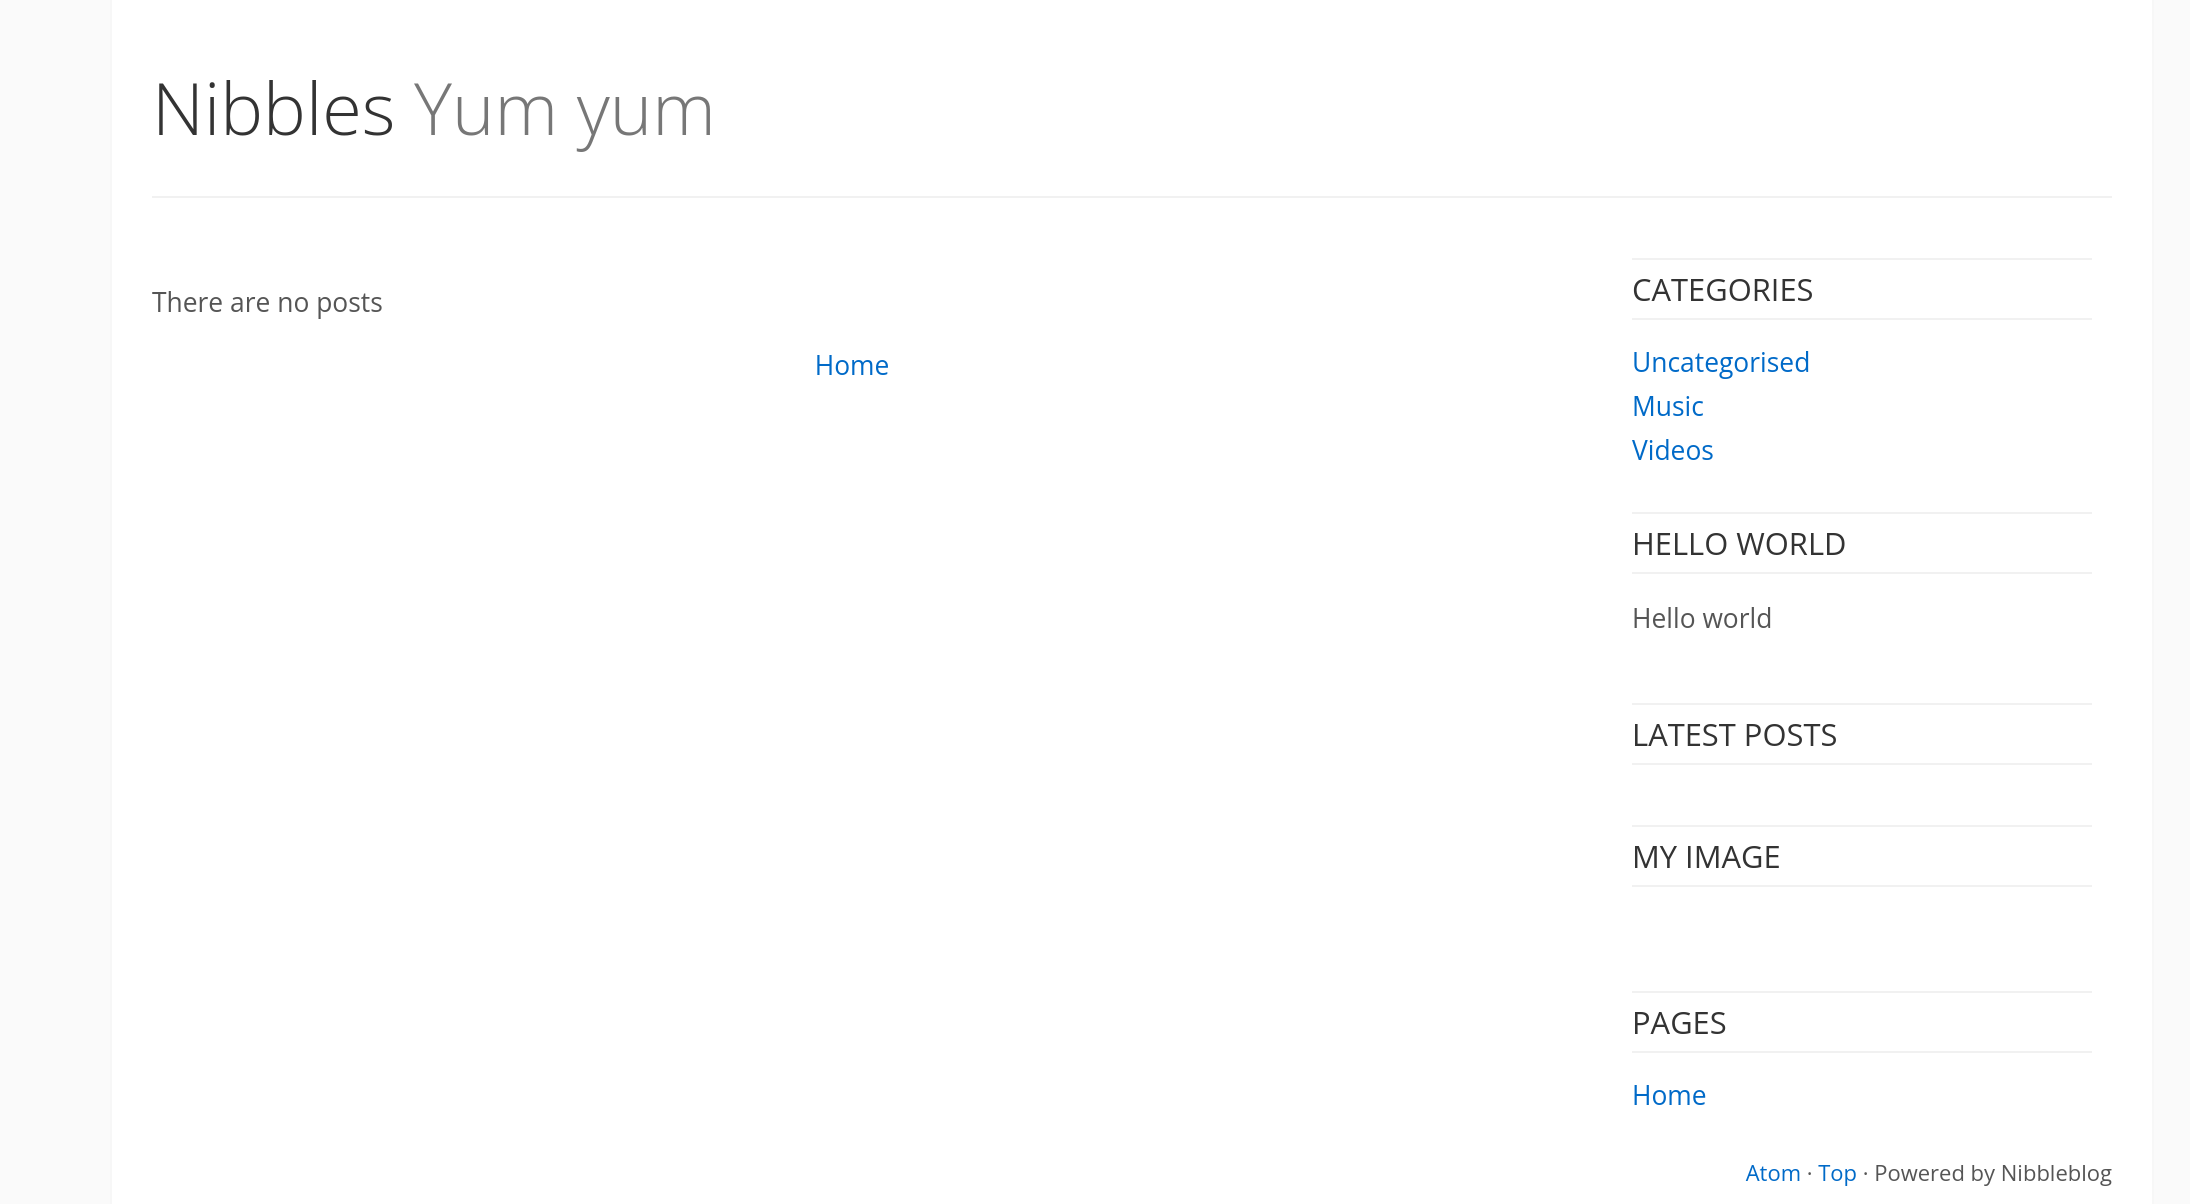Screen dimensions: 2190x1204
Task: Jump to Top via the footer link
Action: tap(1836, 1173)
